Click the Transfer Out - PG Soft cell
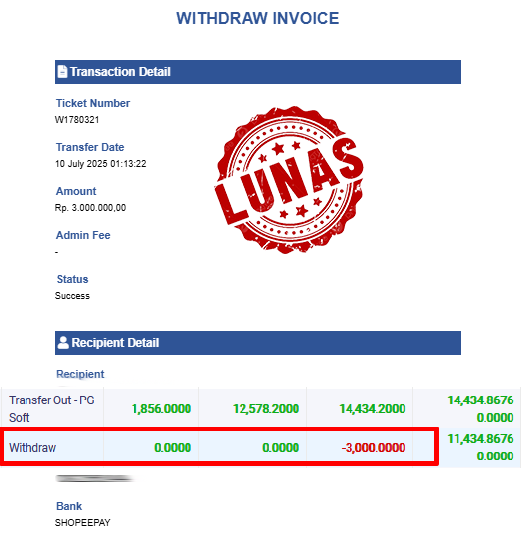Image resolution: width=521 pixels, height=548 pixels. point(52,409)
